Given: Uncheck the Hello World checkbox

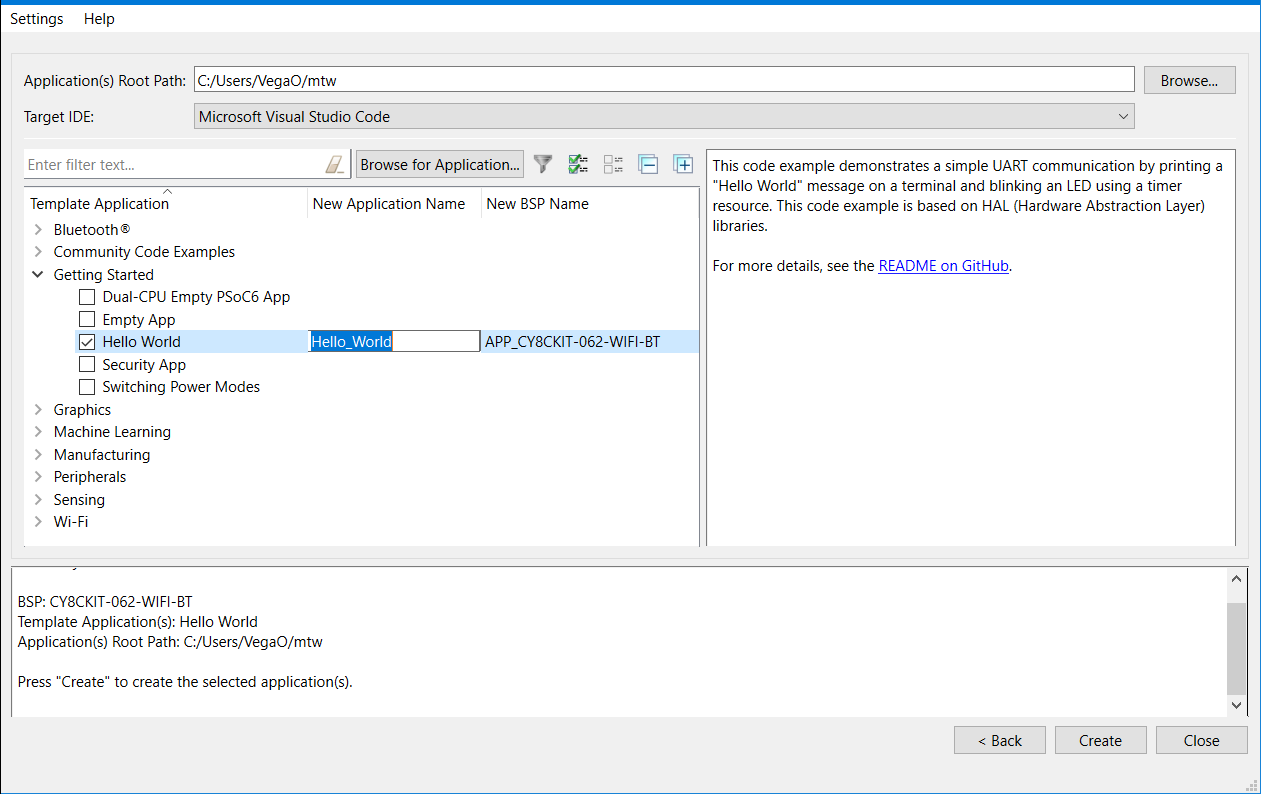Looking at the screenshot, I should 87,342.
